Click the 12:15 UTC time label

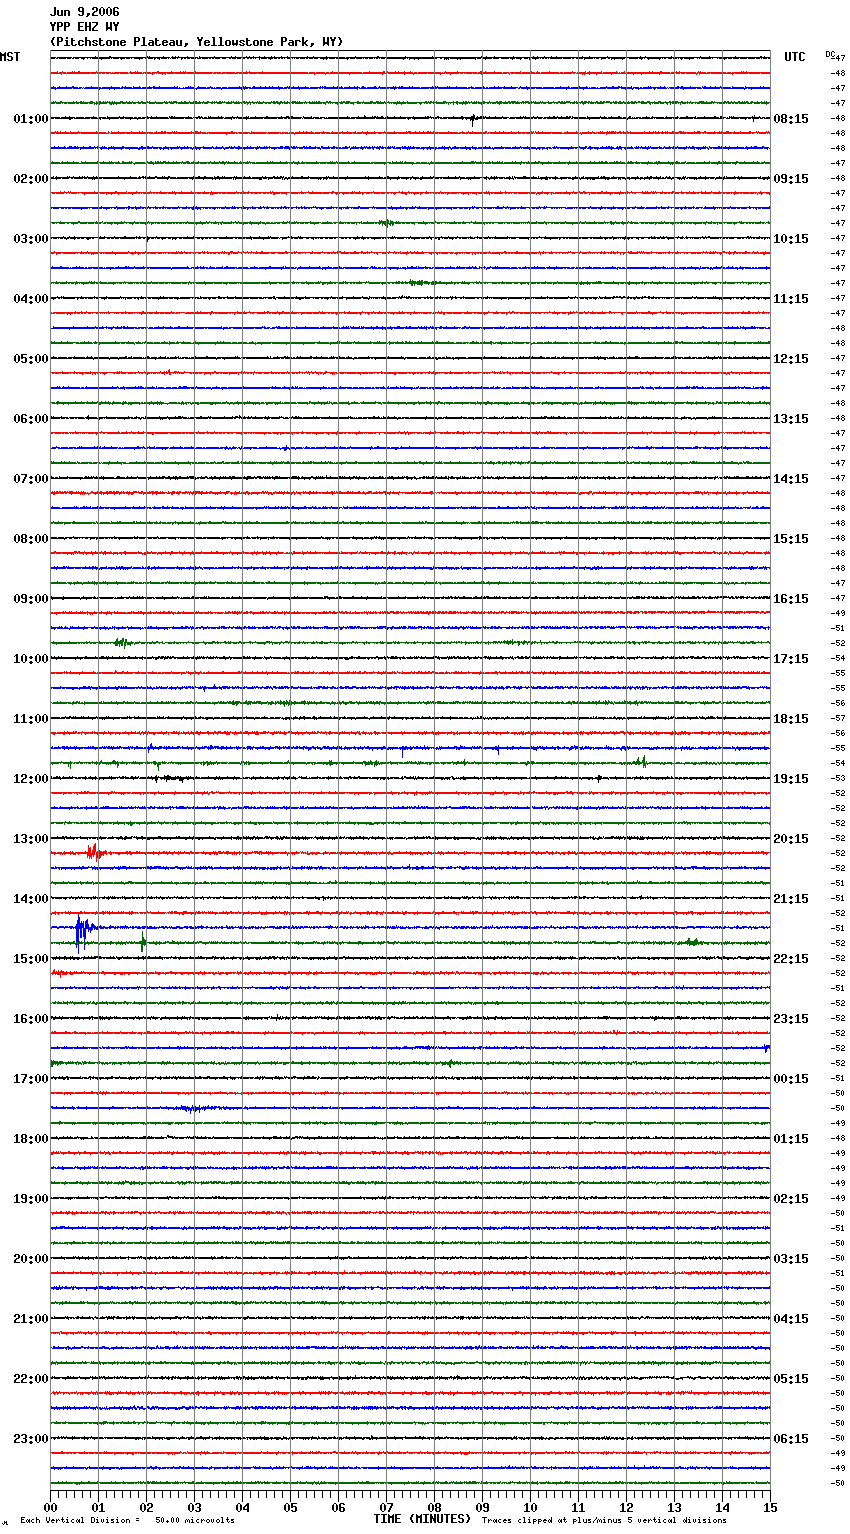coord(791,359)
